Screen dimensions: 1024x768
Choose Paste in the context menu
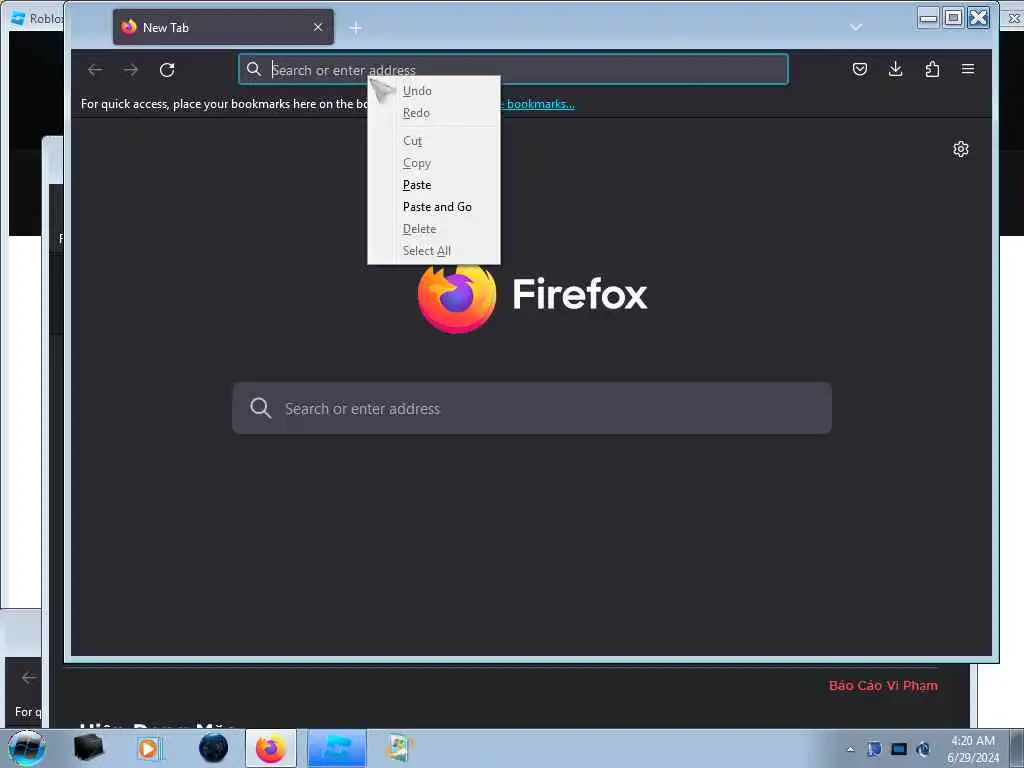click(x=434, y=185)
